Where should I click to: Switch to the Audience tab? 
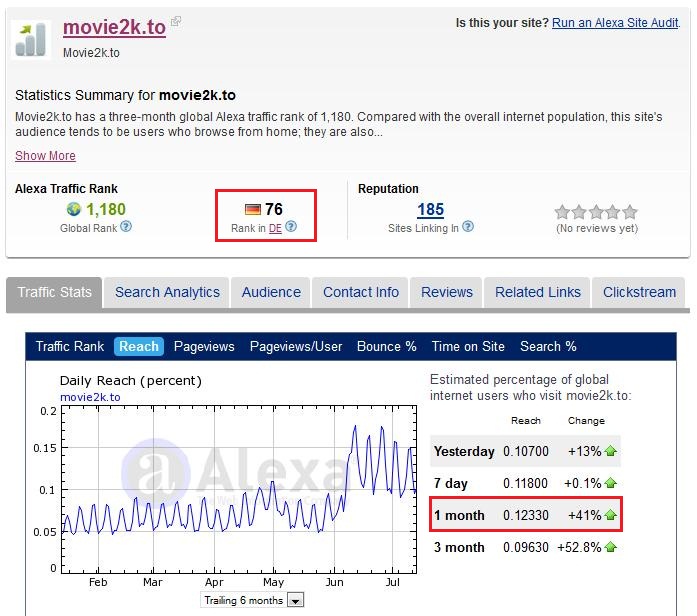(271, 292)
